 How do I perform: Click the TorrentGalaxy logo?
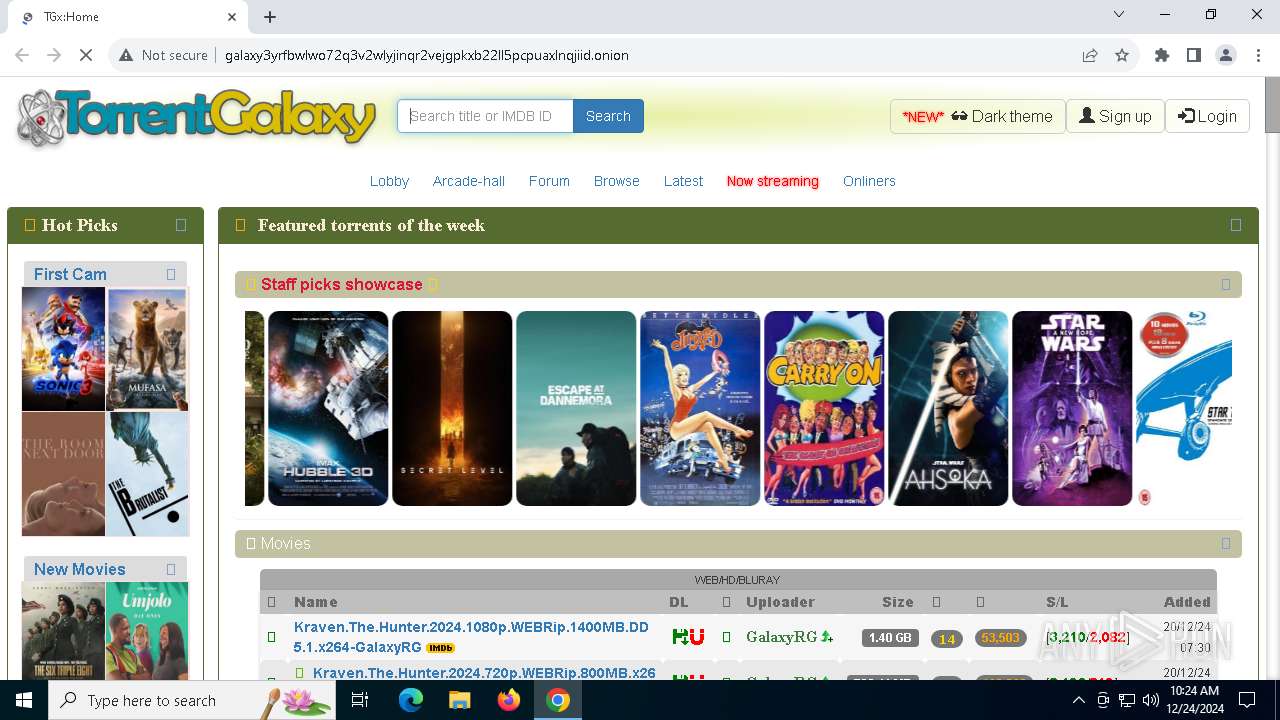click(196, 118)
